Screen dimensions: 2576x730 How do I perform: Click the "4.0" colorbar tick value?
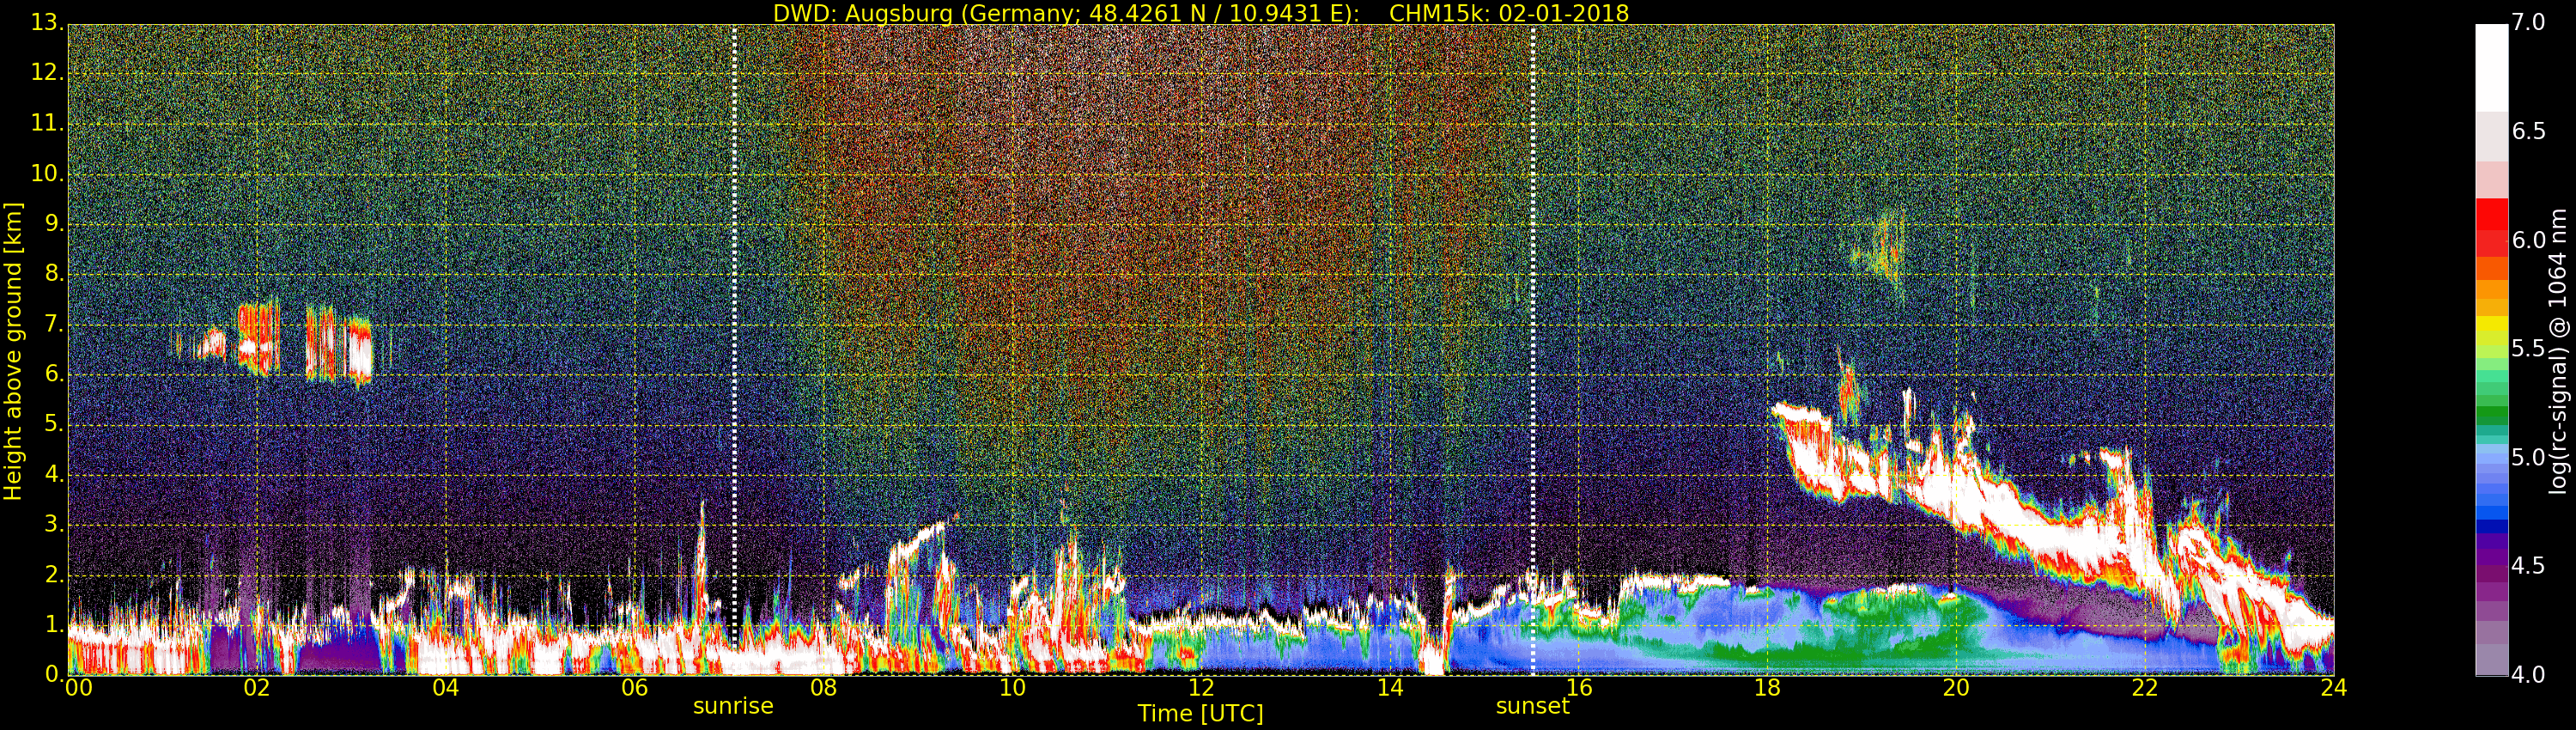point(2528,675)
